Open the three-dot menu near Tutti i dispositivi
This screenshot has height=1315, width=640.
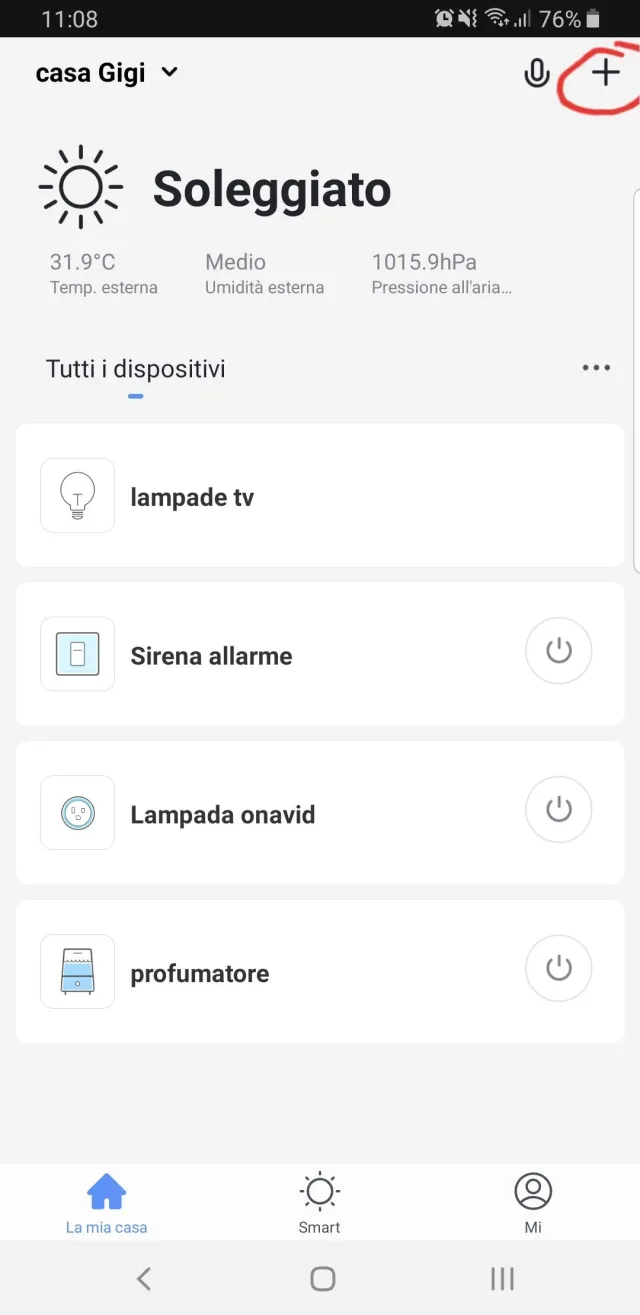click(596, 367)
